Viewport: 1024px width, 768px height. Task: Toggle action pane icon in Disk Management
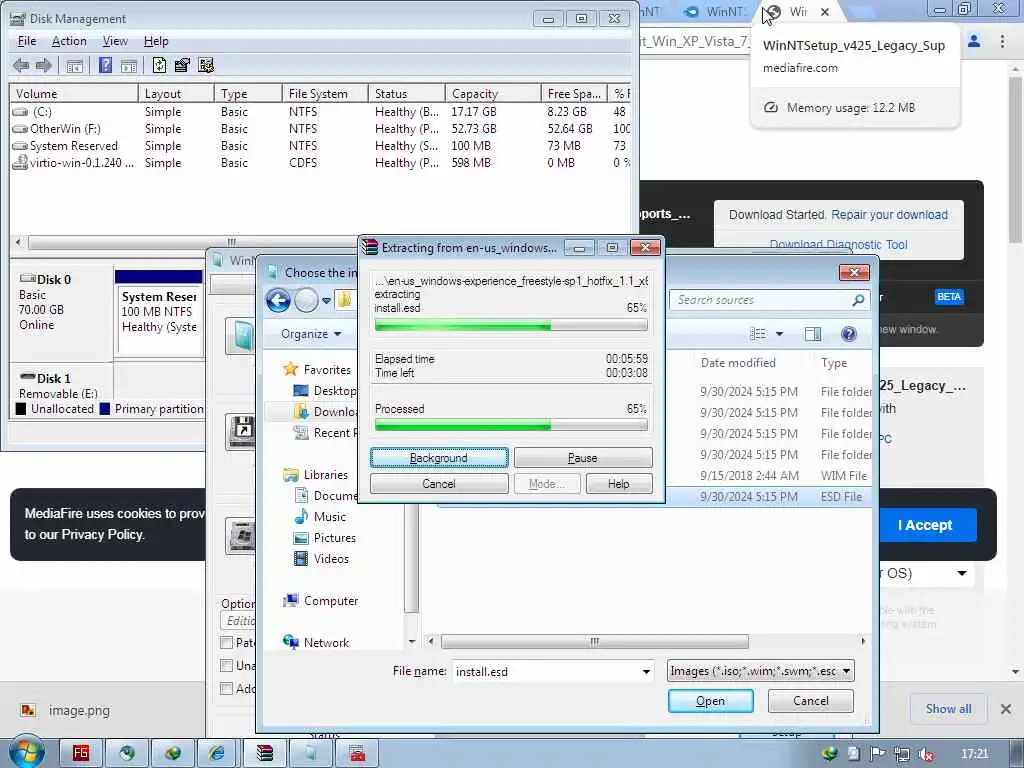tap(129, 65)
